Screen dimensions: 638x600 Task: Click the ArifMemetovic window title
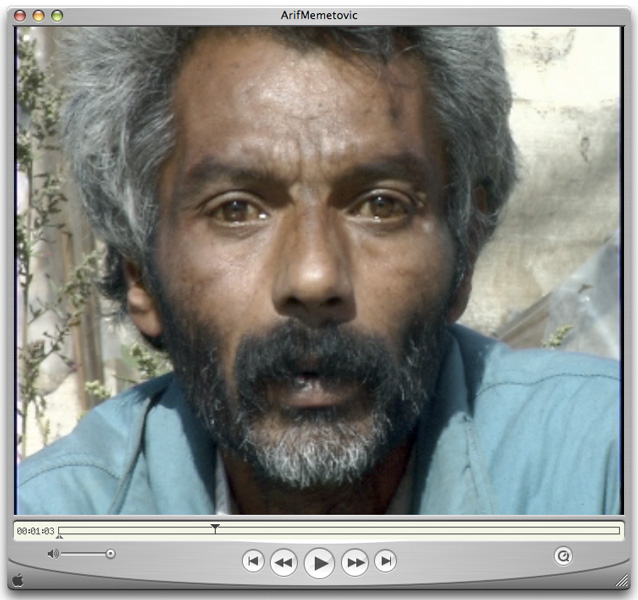pos(319,15)
